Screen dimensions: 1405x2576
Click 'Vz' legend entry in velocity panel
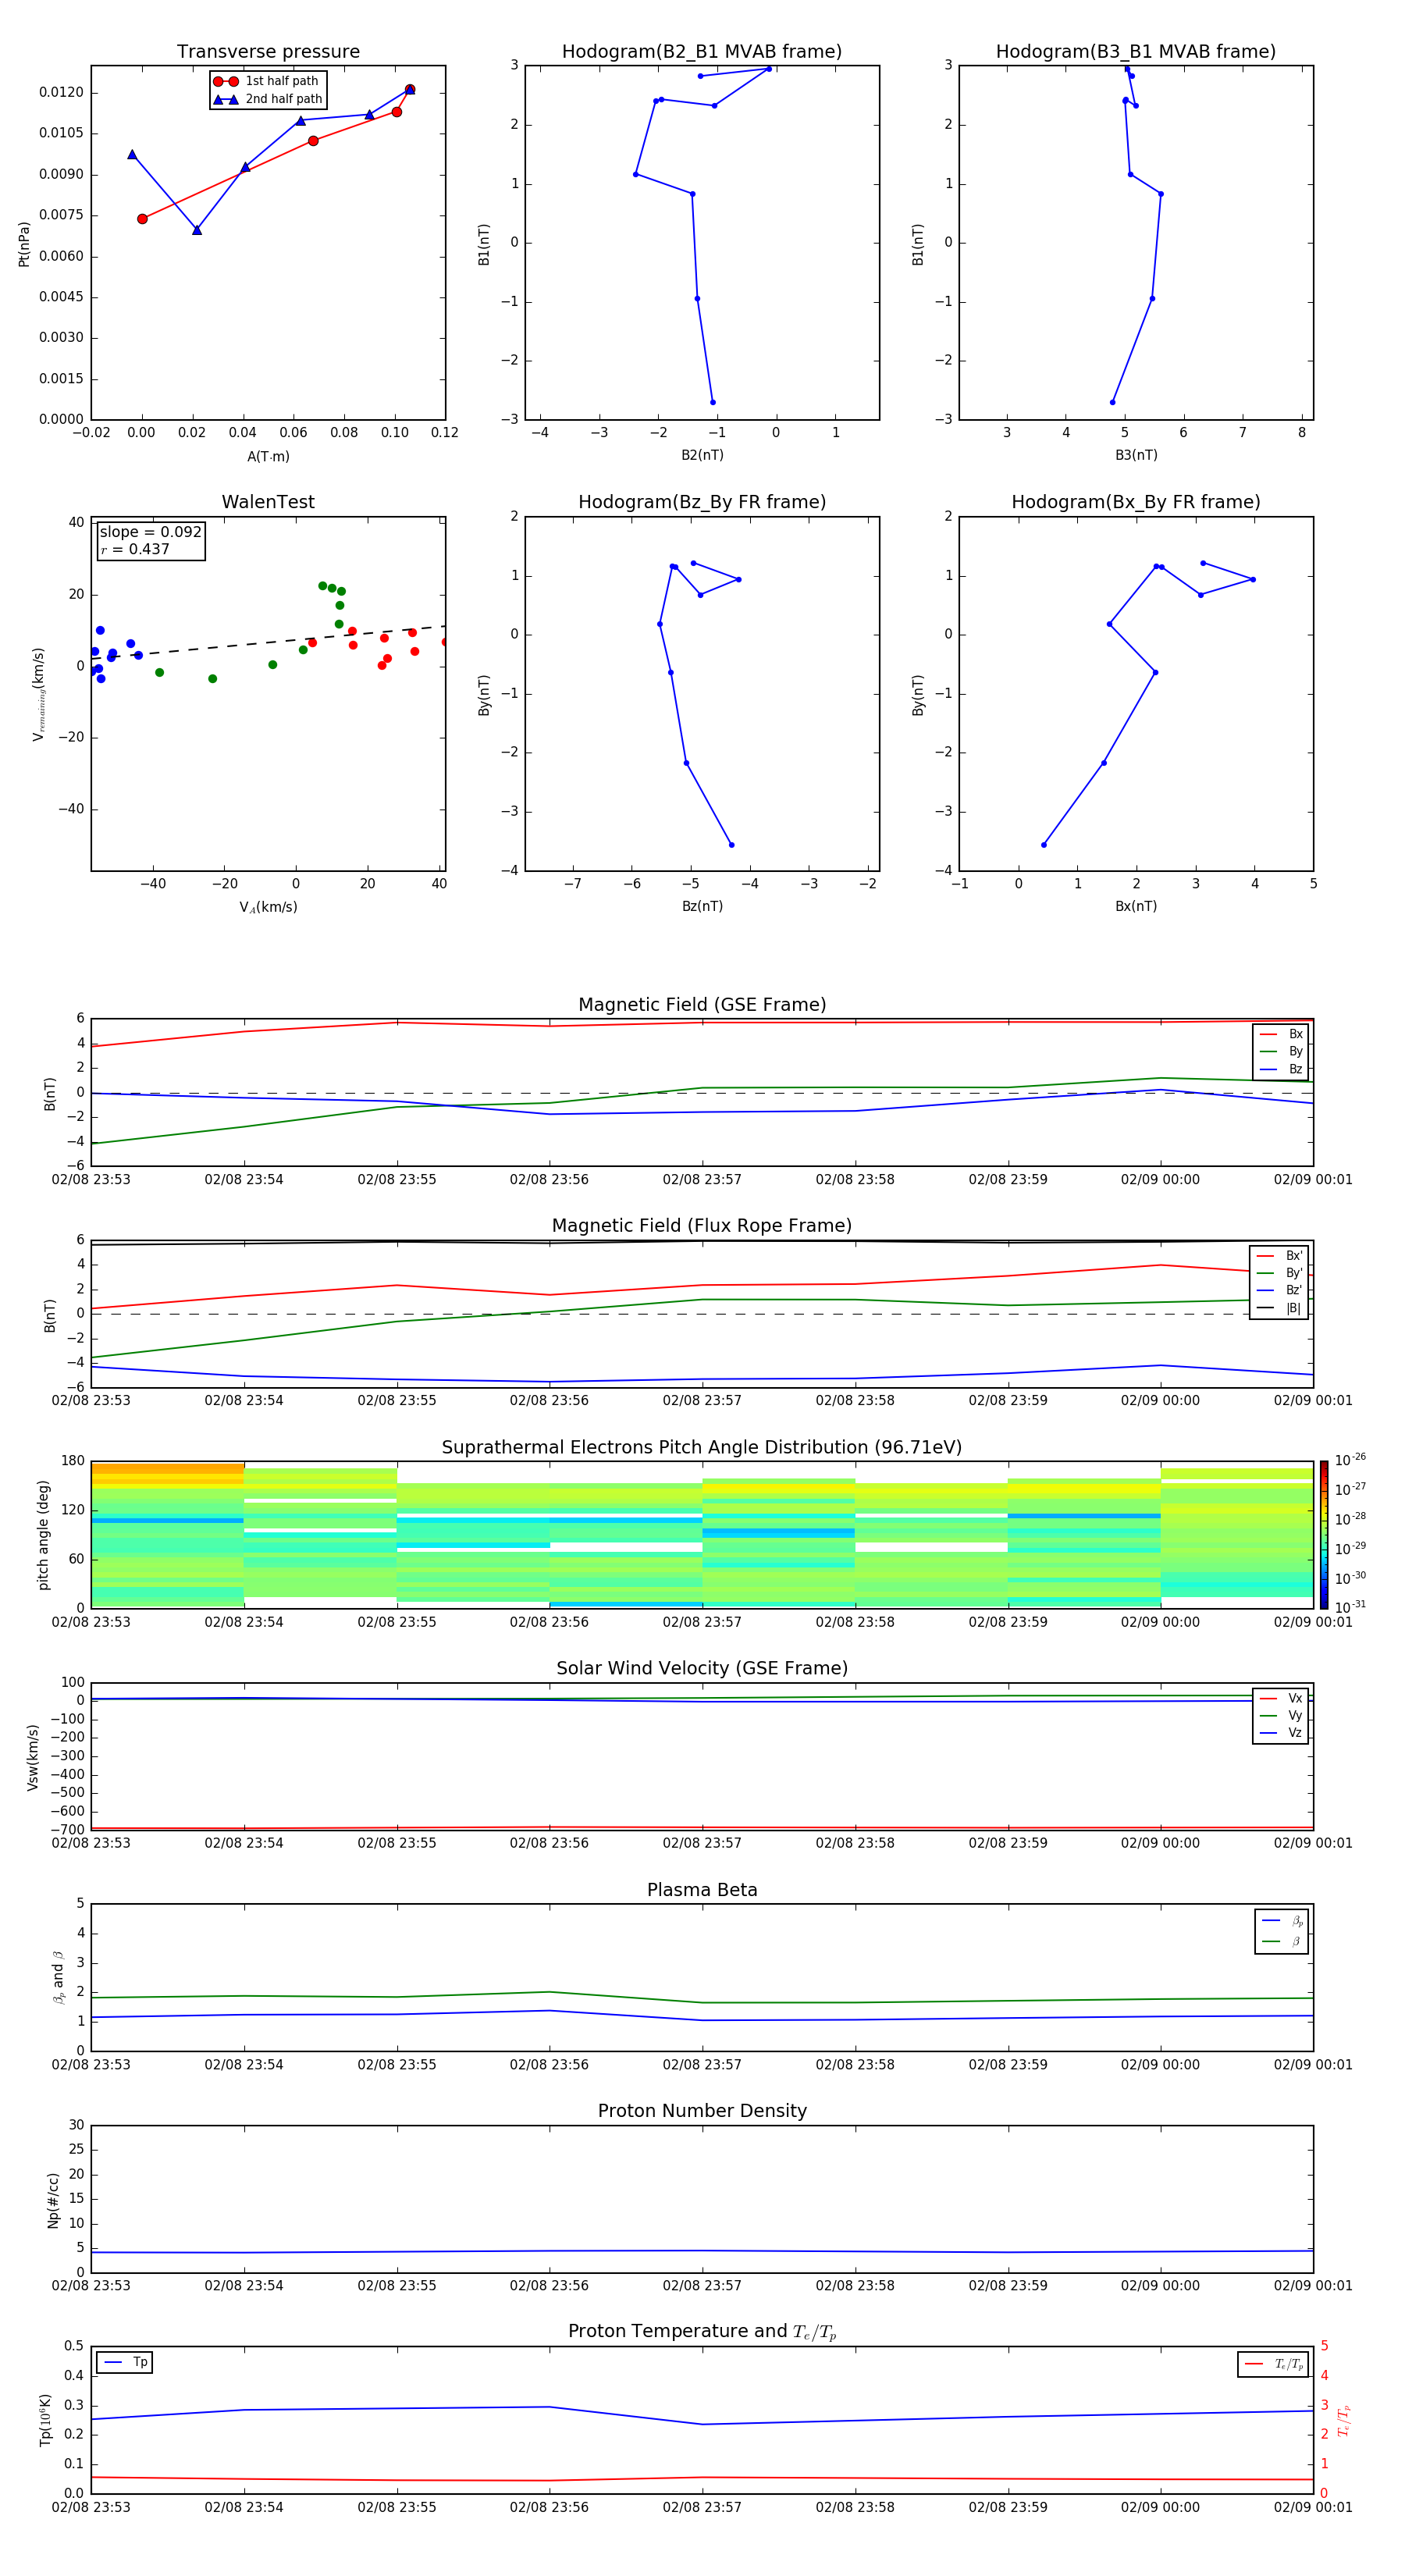click(x=1281, y=1732)
